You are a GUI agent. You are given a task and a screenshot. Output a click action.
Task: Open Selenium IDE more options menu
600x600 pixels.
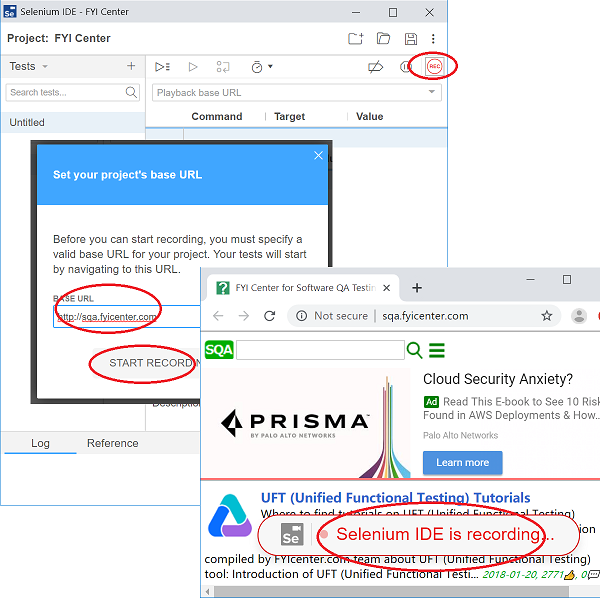(x=433, y=39)
